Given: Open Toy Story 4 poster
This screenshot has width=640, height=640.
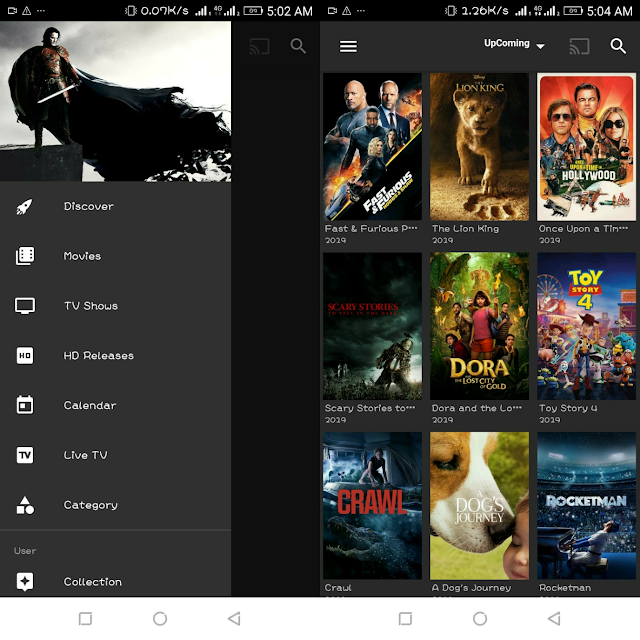Looking at the screenshot, I should pyautogui.click(x=587, y=326).
